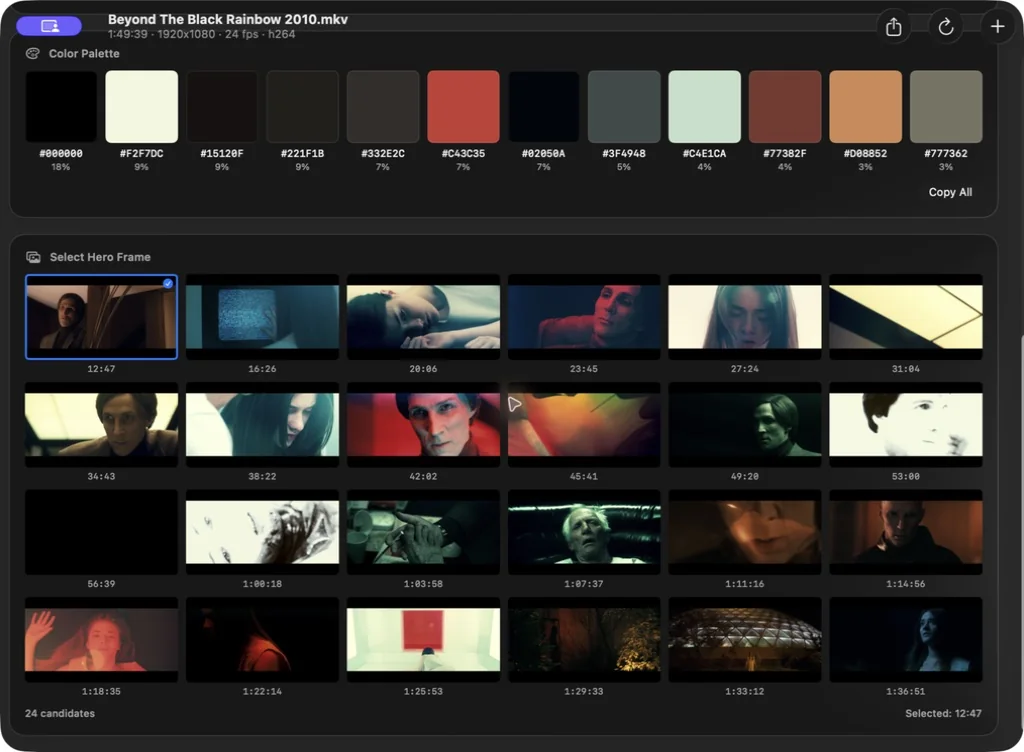This screenshot has width=1024, height=752.
Task: Select the #777362 olive gray swatch
Action: [x=946, y=106]
